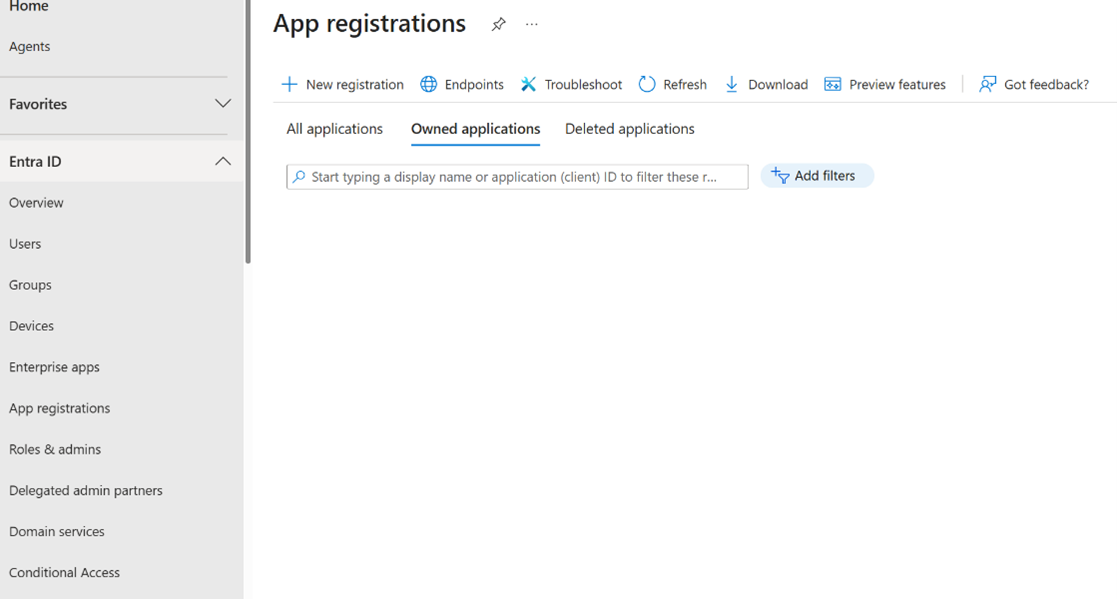The width and height of the screenshot is (1117, 599).
Task: Pin the App registrations page
Action: coord(498,24)
